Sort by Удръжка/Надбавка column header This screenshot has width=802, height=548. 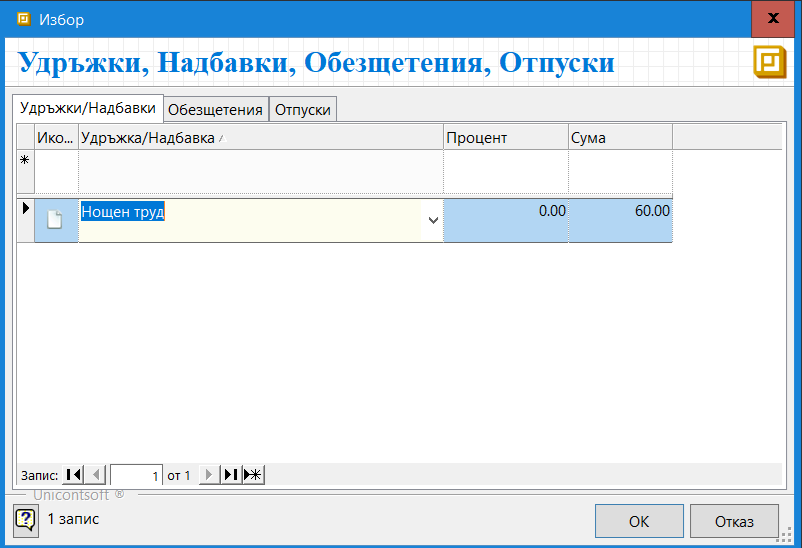click(260, 138)
